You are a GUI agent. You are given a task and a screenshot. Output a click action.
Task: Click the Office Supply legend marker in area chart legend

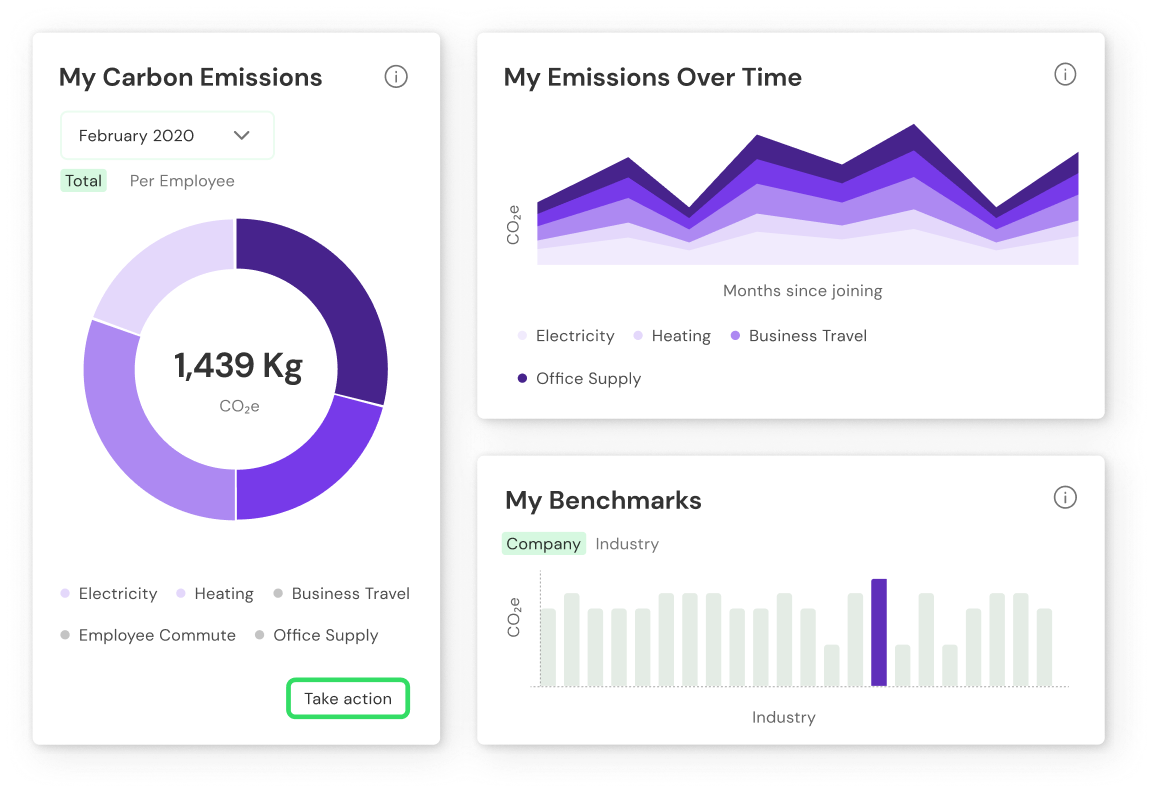tap(524, 378)
